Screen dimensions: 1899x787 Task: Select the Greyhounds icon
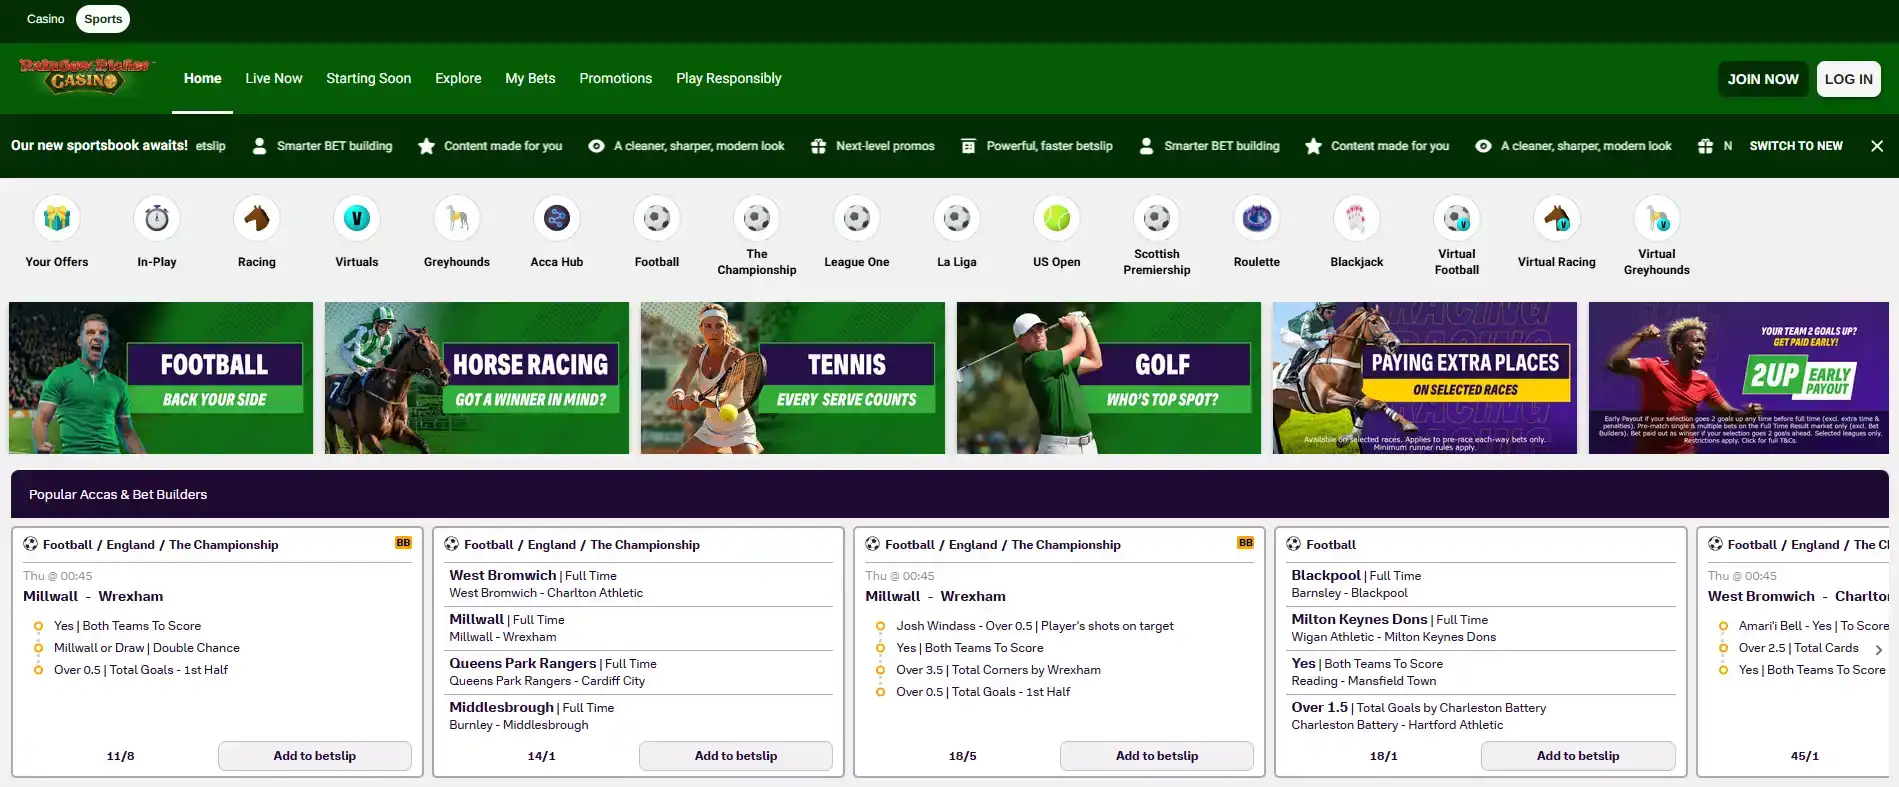[457, 218]
